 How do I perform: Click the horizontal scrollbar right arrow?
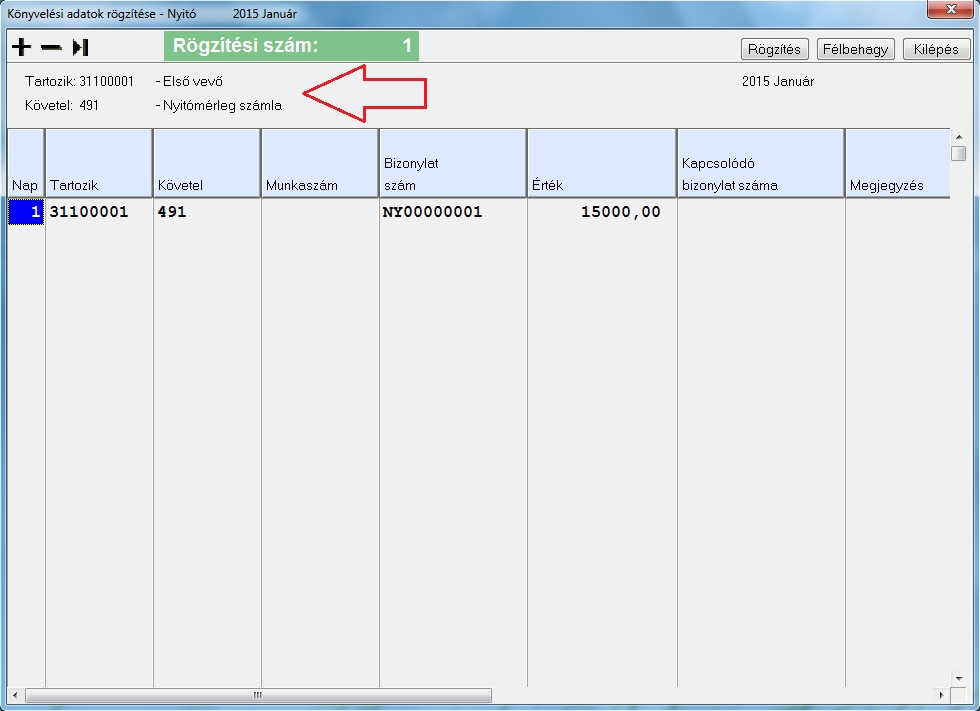(940, 695)
